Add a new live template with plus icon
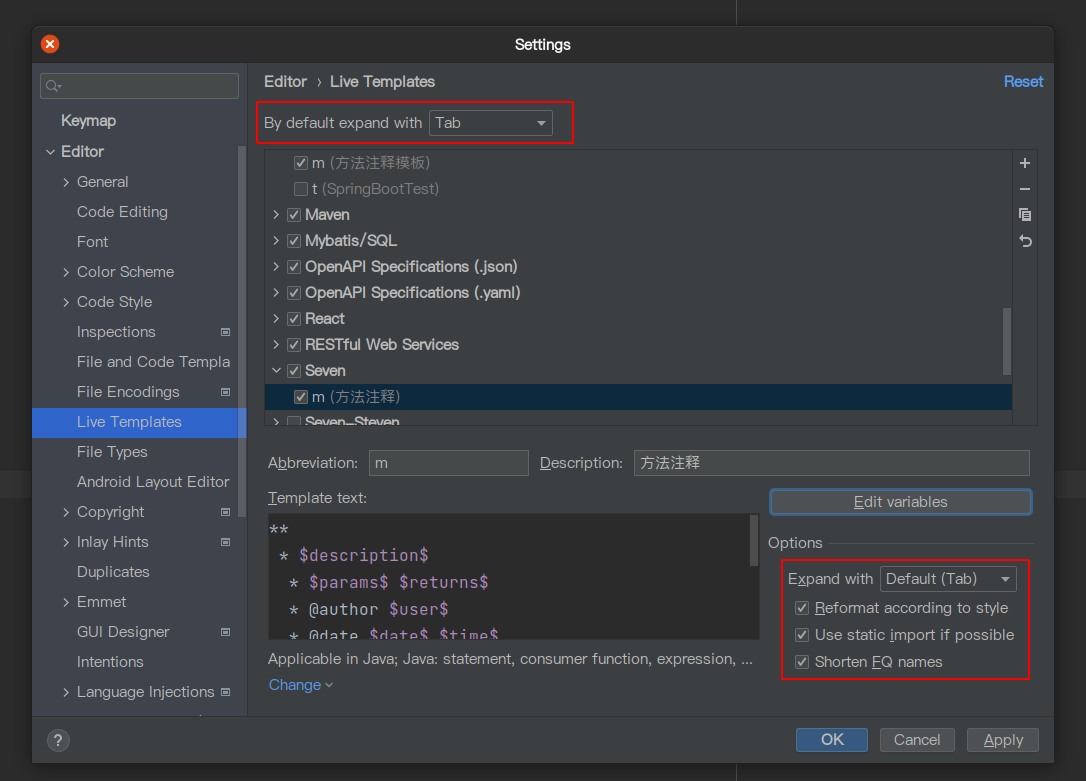This screenshot has height=781, width=1086. [x=1025, y=163]
